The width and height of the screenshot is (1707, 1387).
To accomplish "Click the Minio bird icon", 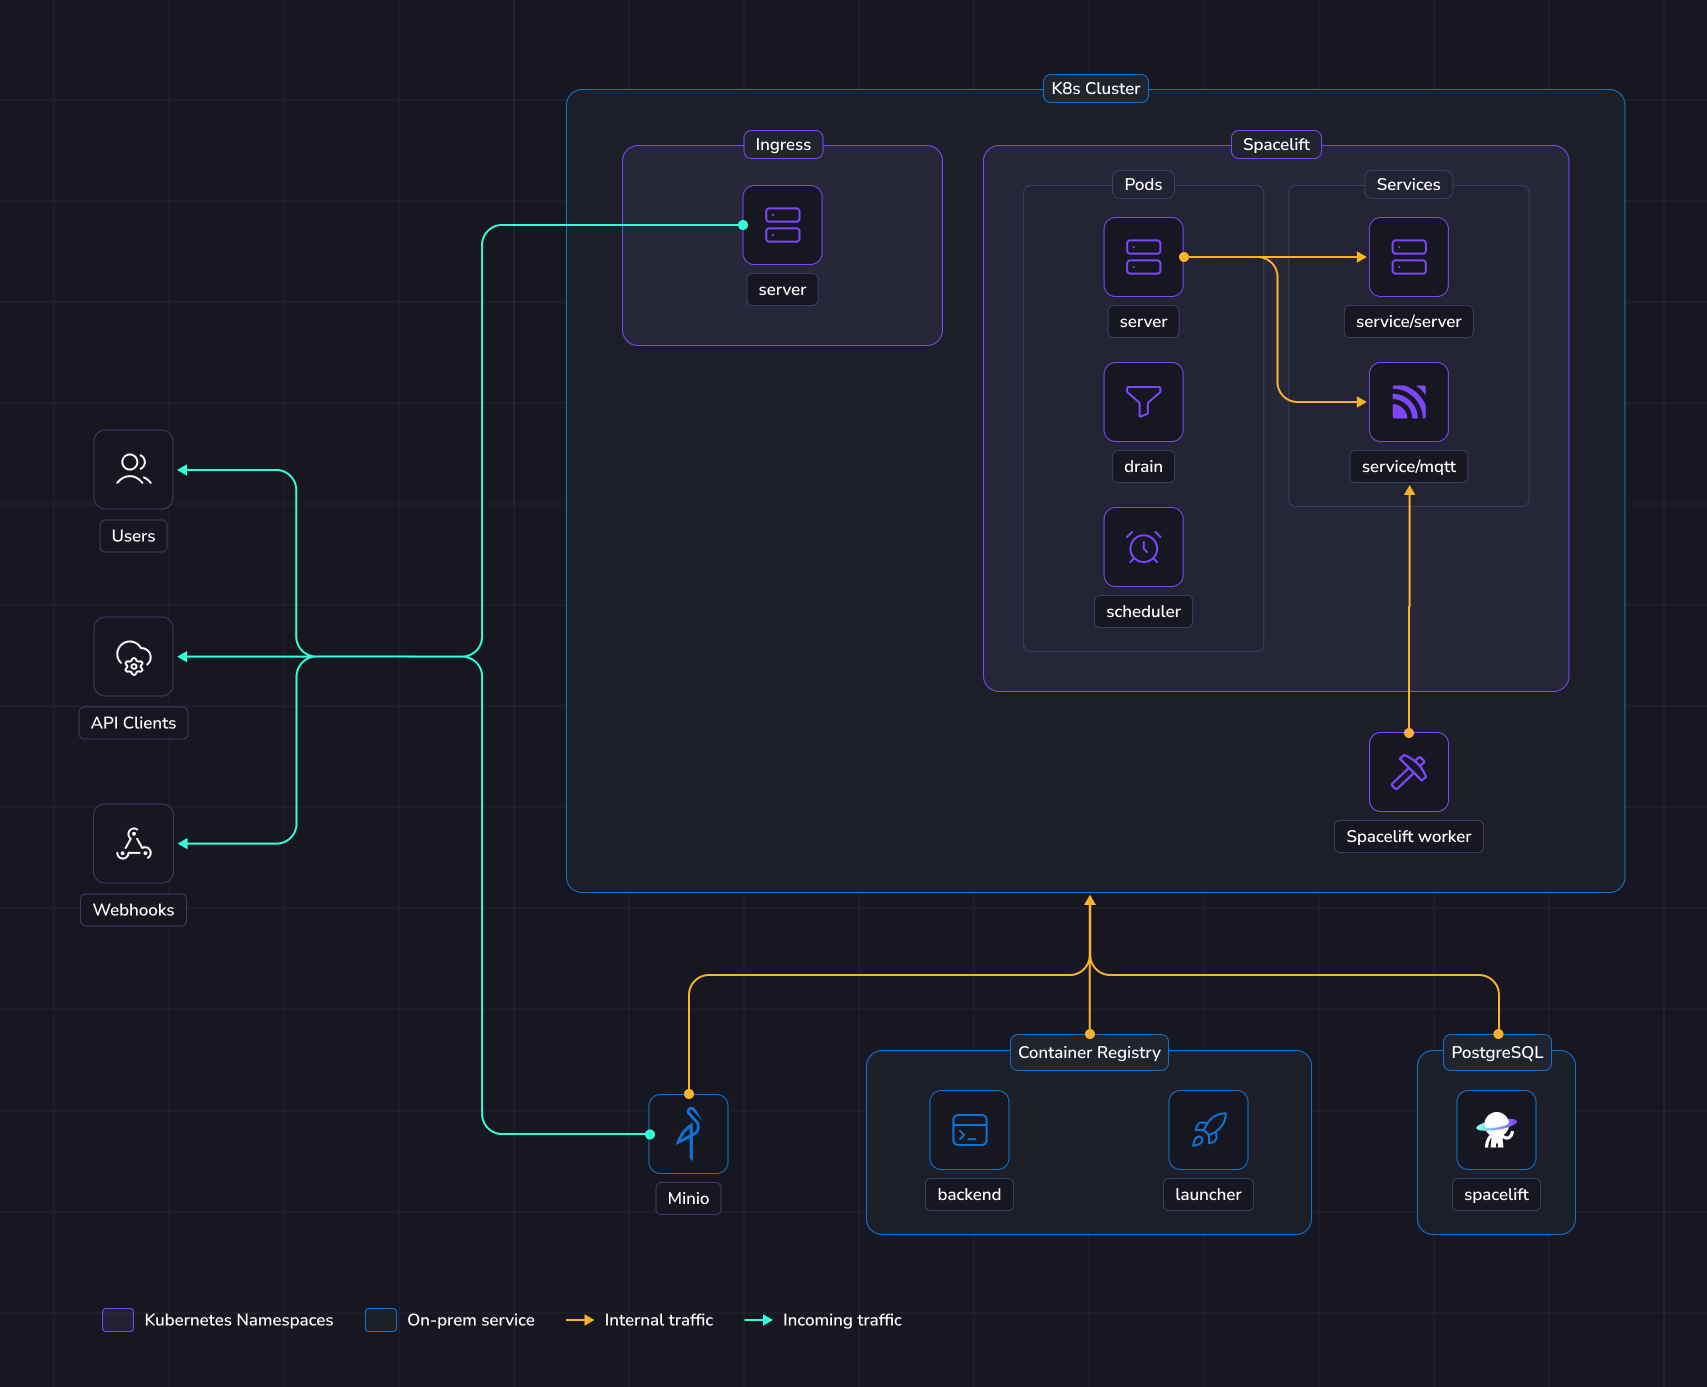I will pos(688,1134).
